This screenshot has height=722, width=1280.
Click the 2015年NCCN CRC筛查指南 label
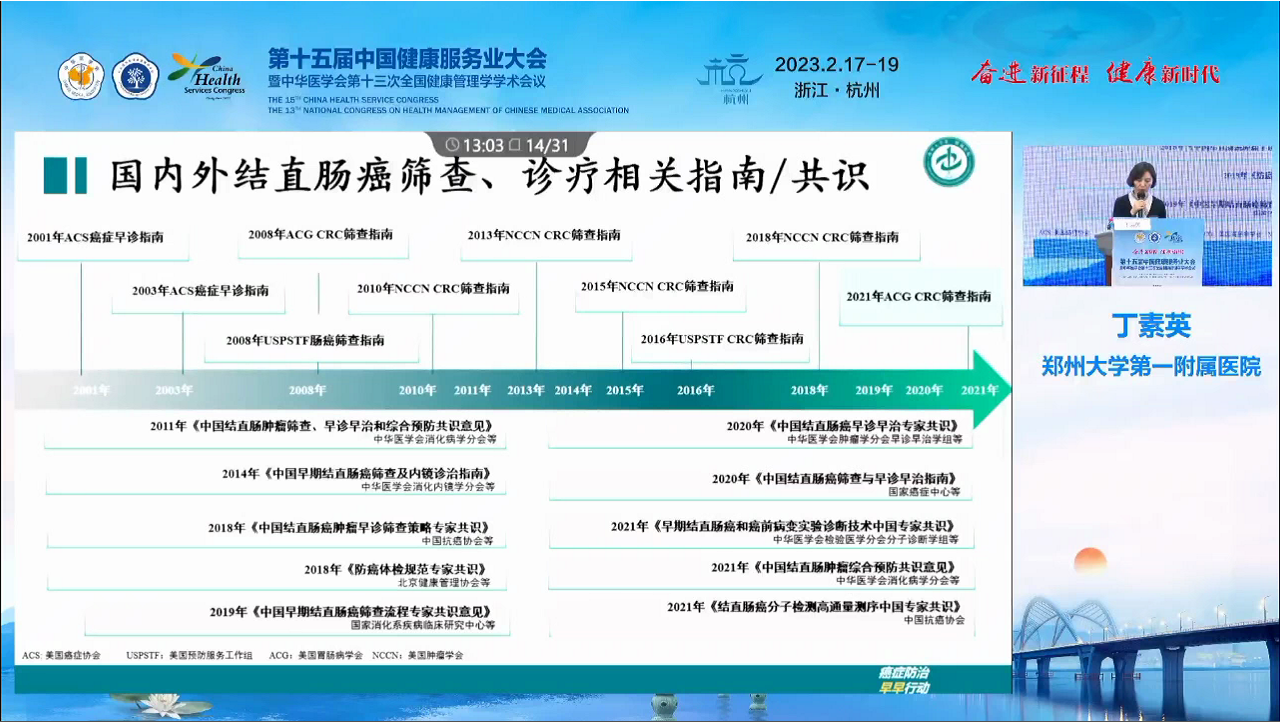657,287
